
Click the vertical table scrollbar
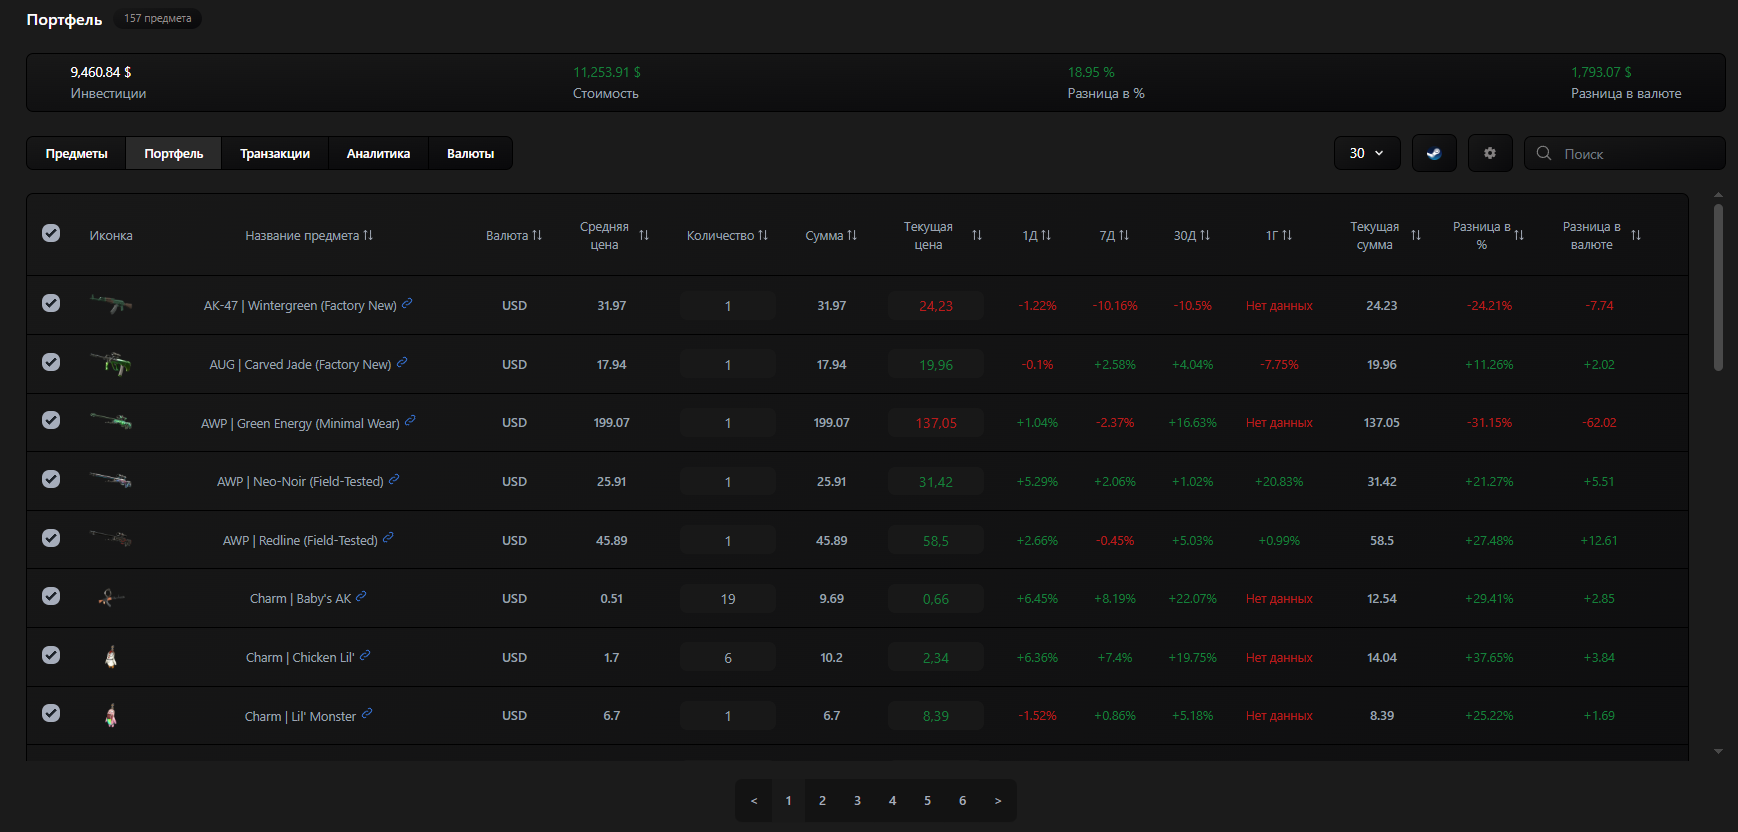(1718, 288)
